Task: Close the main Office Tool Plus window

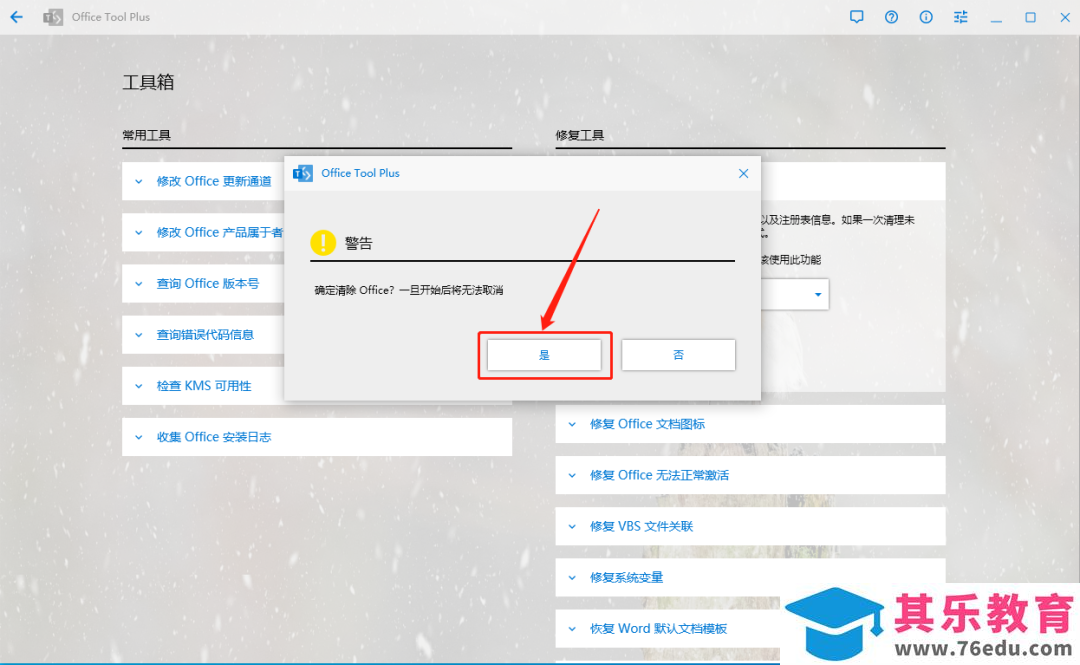Action: pyautogui.click(x=1065, y=17)
